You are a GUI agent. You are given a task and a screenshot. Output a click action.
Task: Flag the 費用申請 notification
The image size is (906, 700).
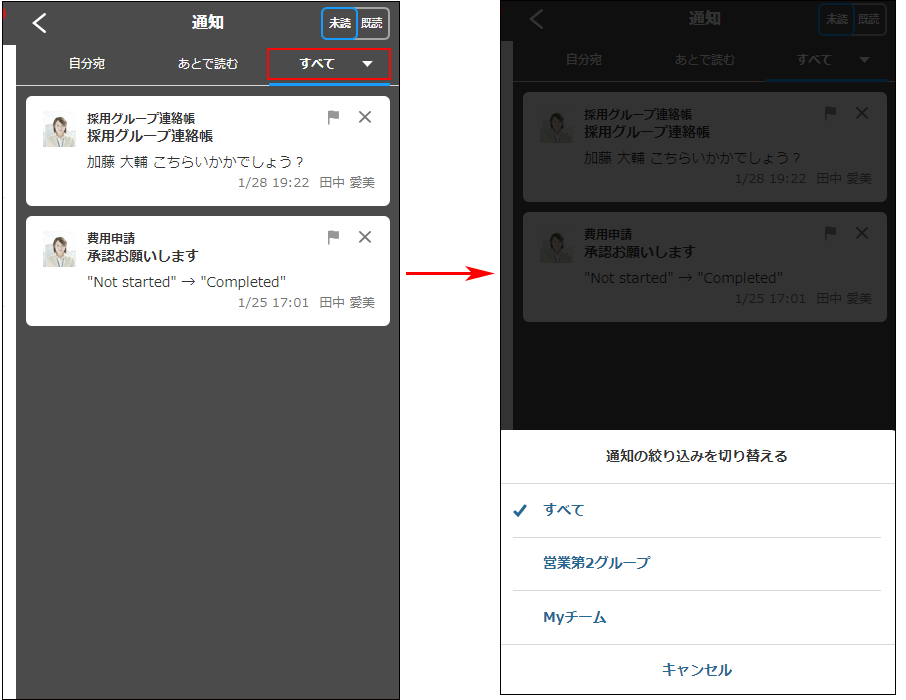[x=334, y=237]
